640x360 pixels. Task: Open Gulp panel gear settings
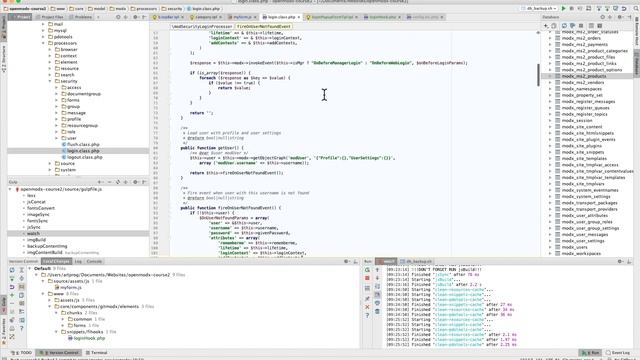(135, 182)
